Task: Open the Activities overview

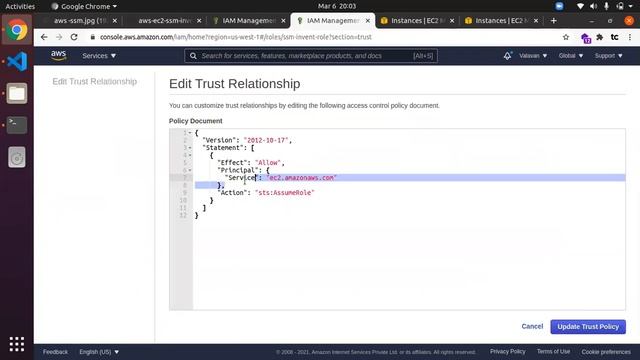Action: (x=20, y=6)
